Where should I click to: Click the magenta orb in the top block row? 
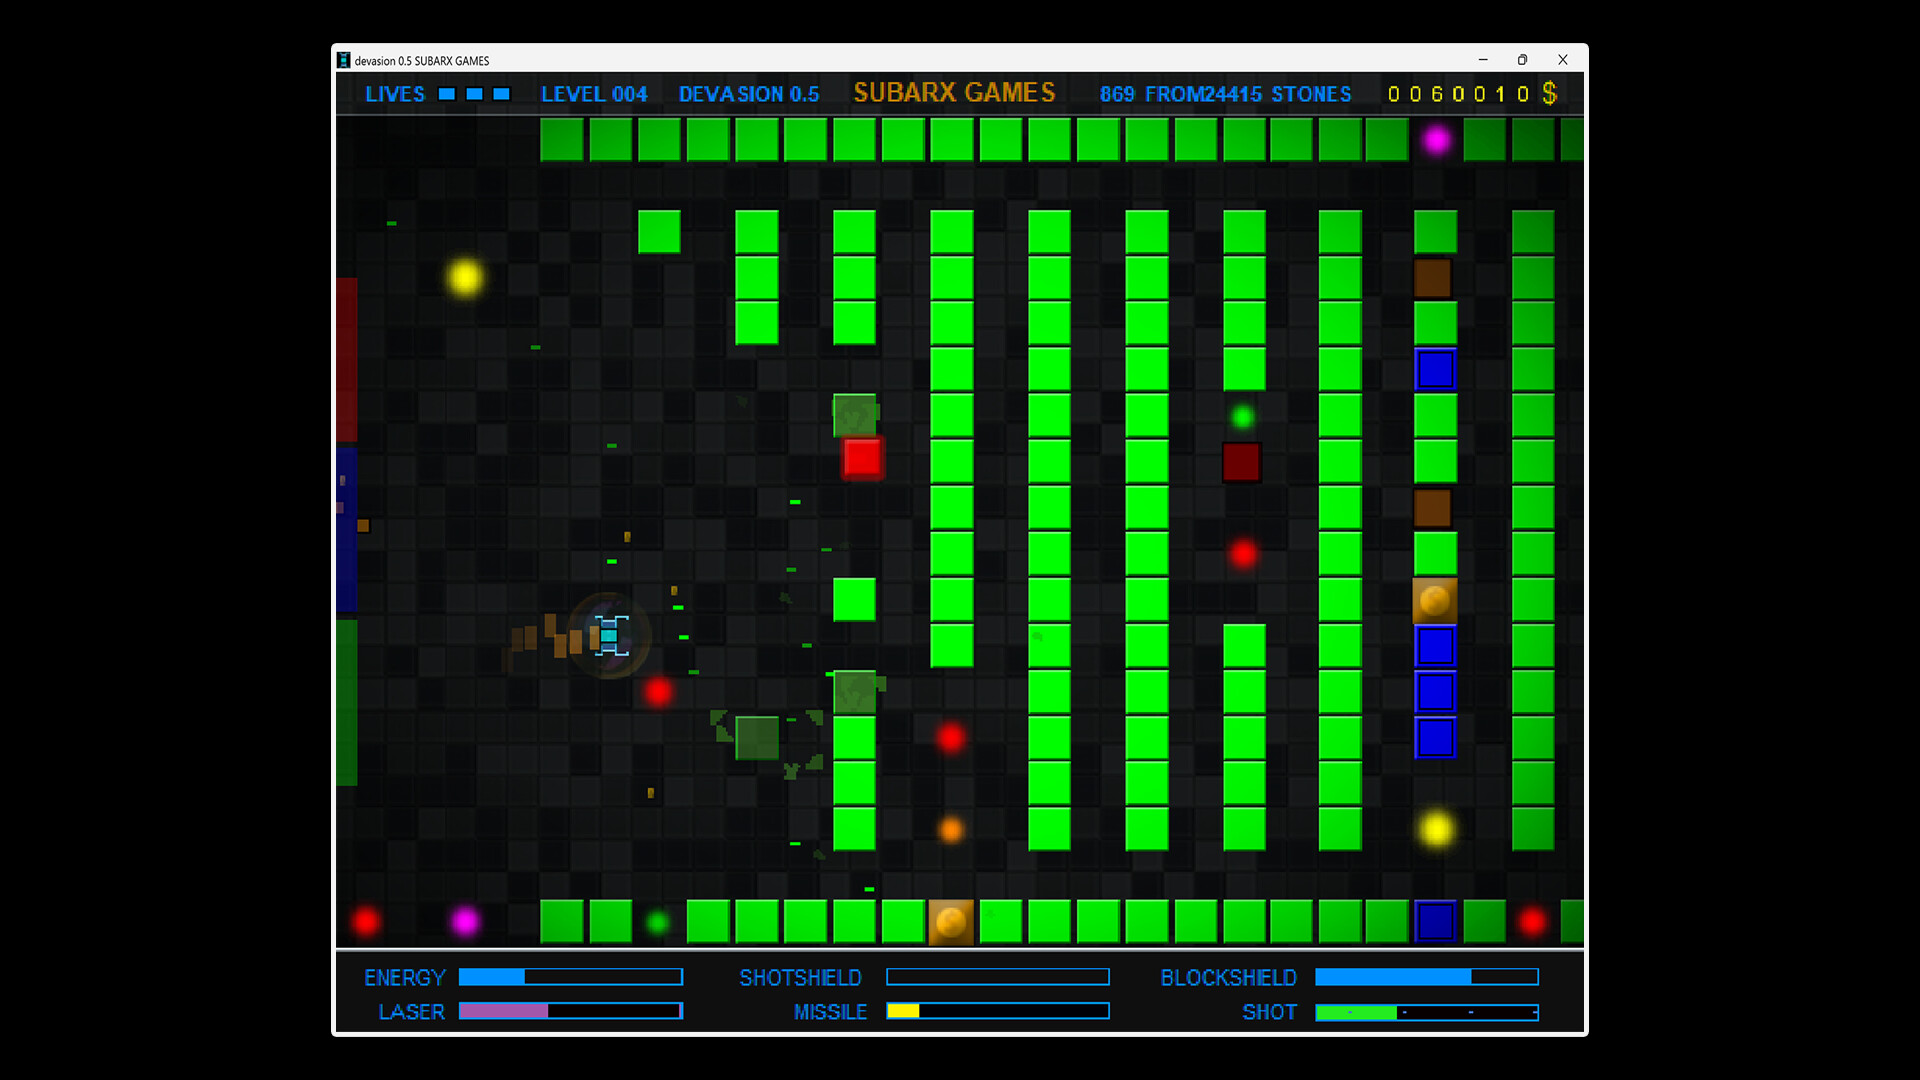[1437, 142]
